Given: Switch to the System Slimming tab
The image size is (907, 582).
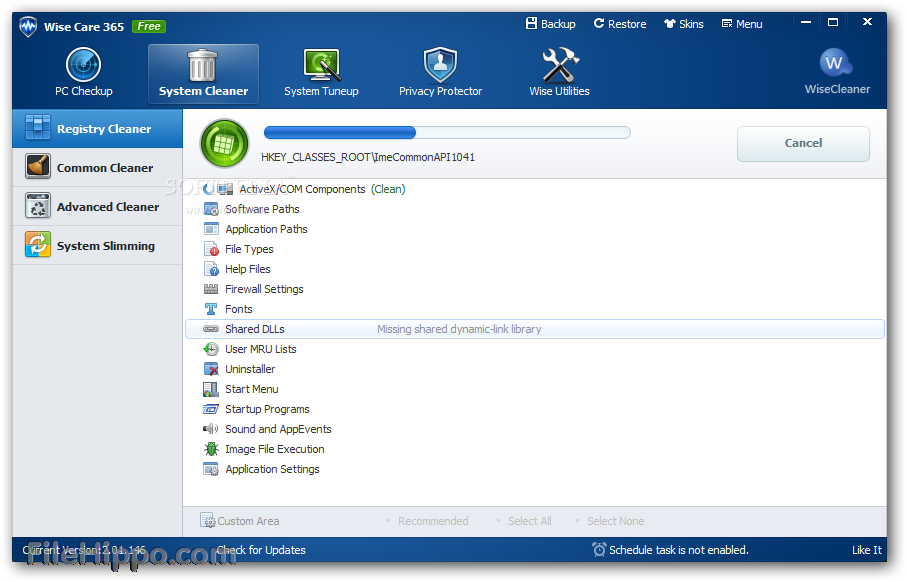Looking at the screenshot, I should (x=97, y=245).
